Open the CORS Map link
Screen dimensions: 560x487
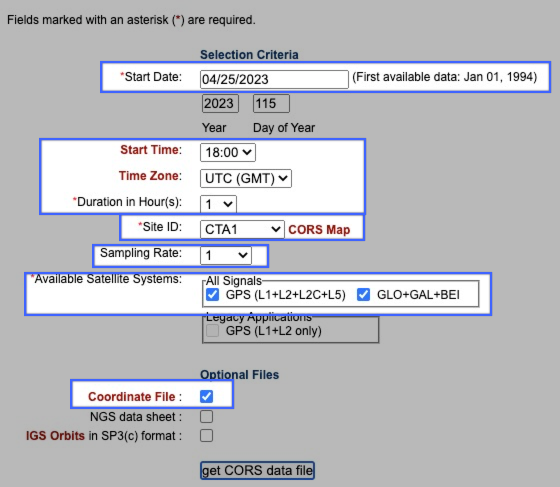click(319, 230)
